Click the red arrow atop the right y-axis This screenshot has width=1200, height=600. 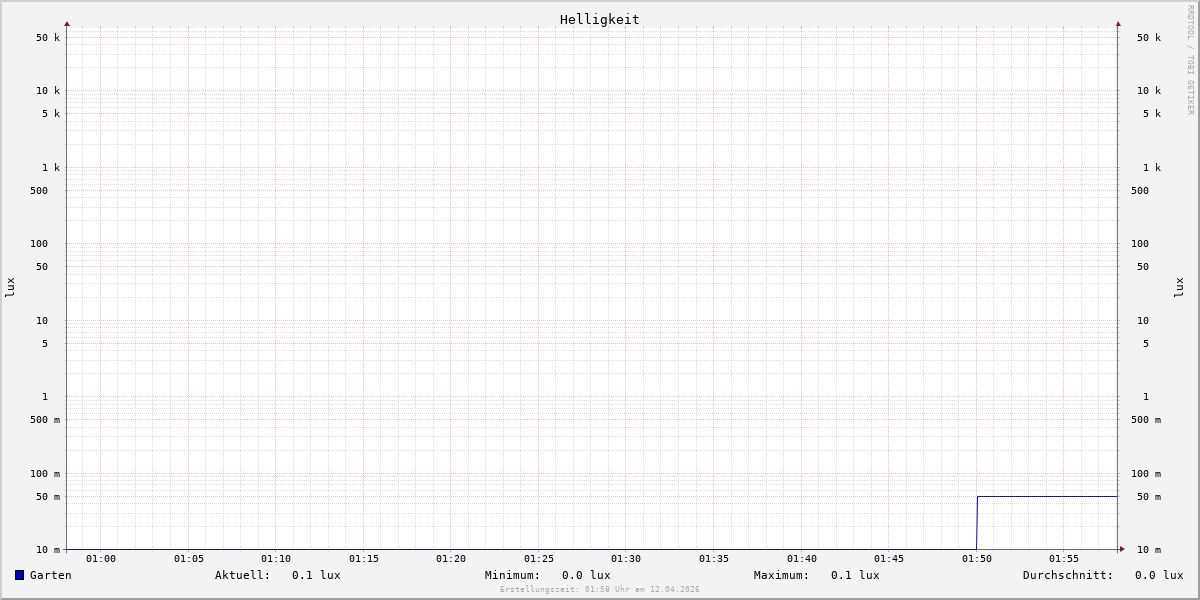[1118, 23]
